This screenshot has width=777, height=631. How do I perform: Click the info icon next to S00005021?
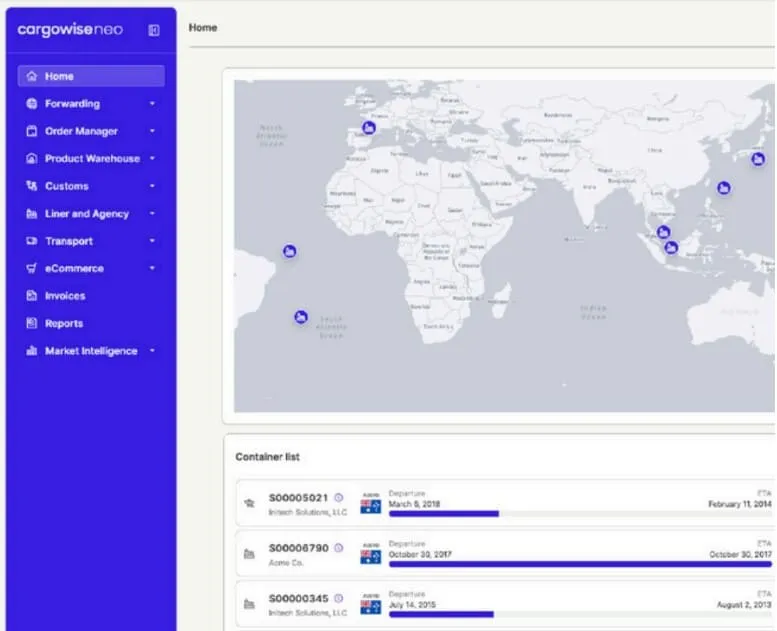pos(338,497)
